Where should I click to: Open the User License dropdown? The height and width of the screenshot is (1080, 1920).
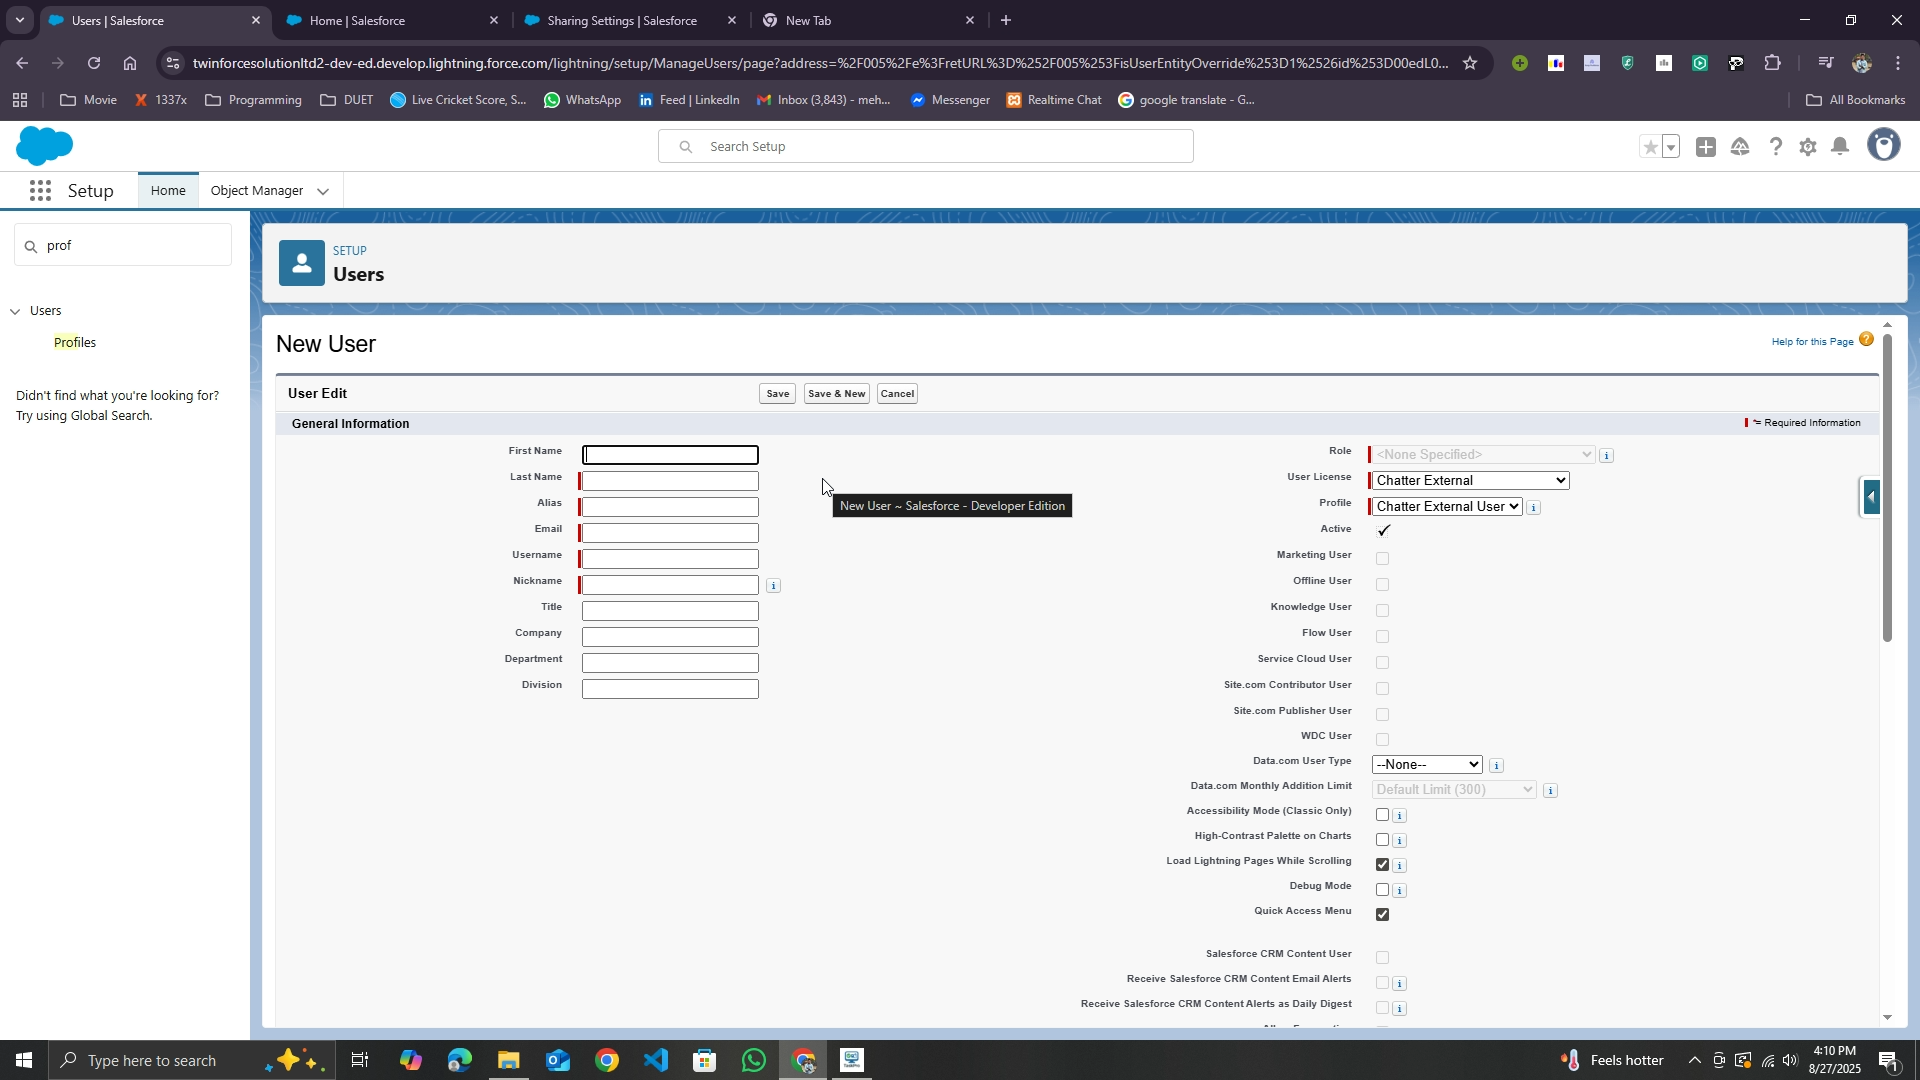pyautogui.click(x=1470, y=481)
